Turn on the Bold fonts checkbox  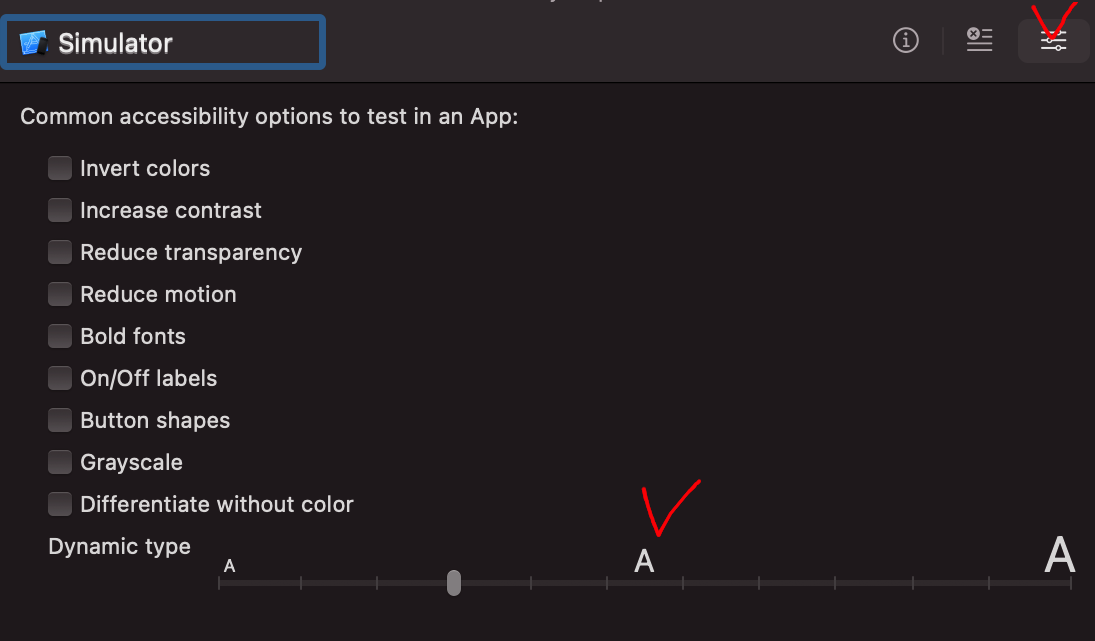[60, 336]
